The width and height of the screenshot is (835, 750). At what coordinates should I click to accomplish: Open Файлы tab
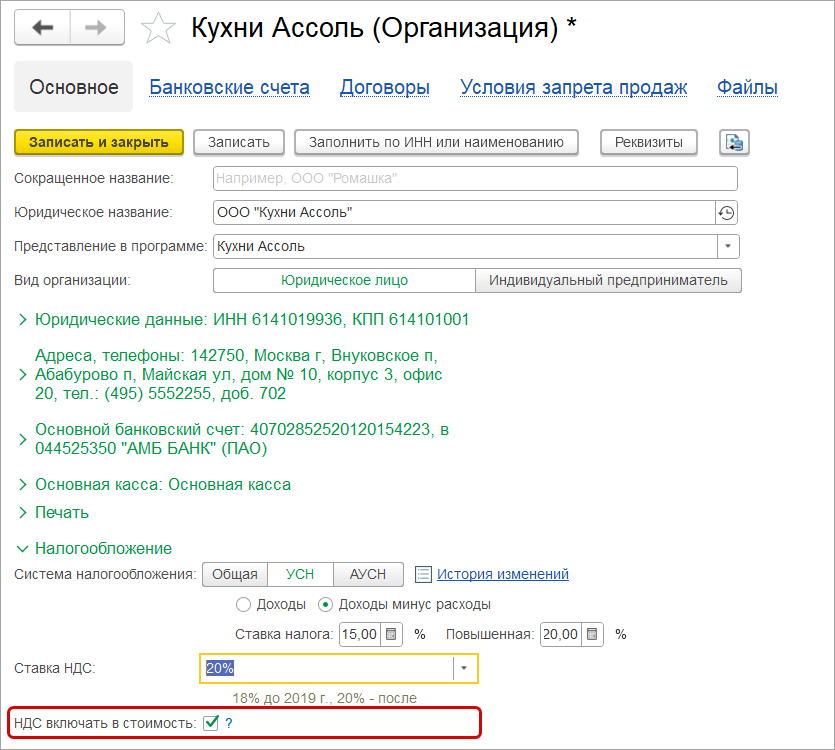(747, 87)
